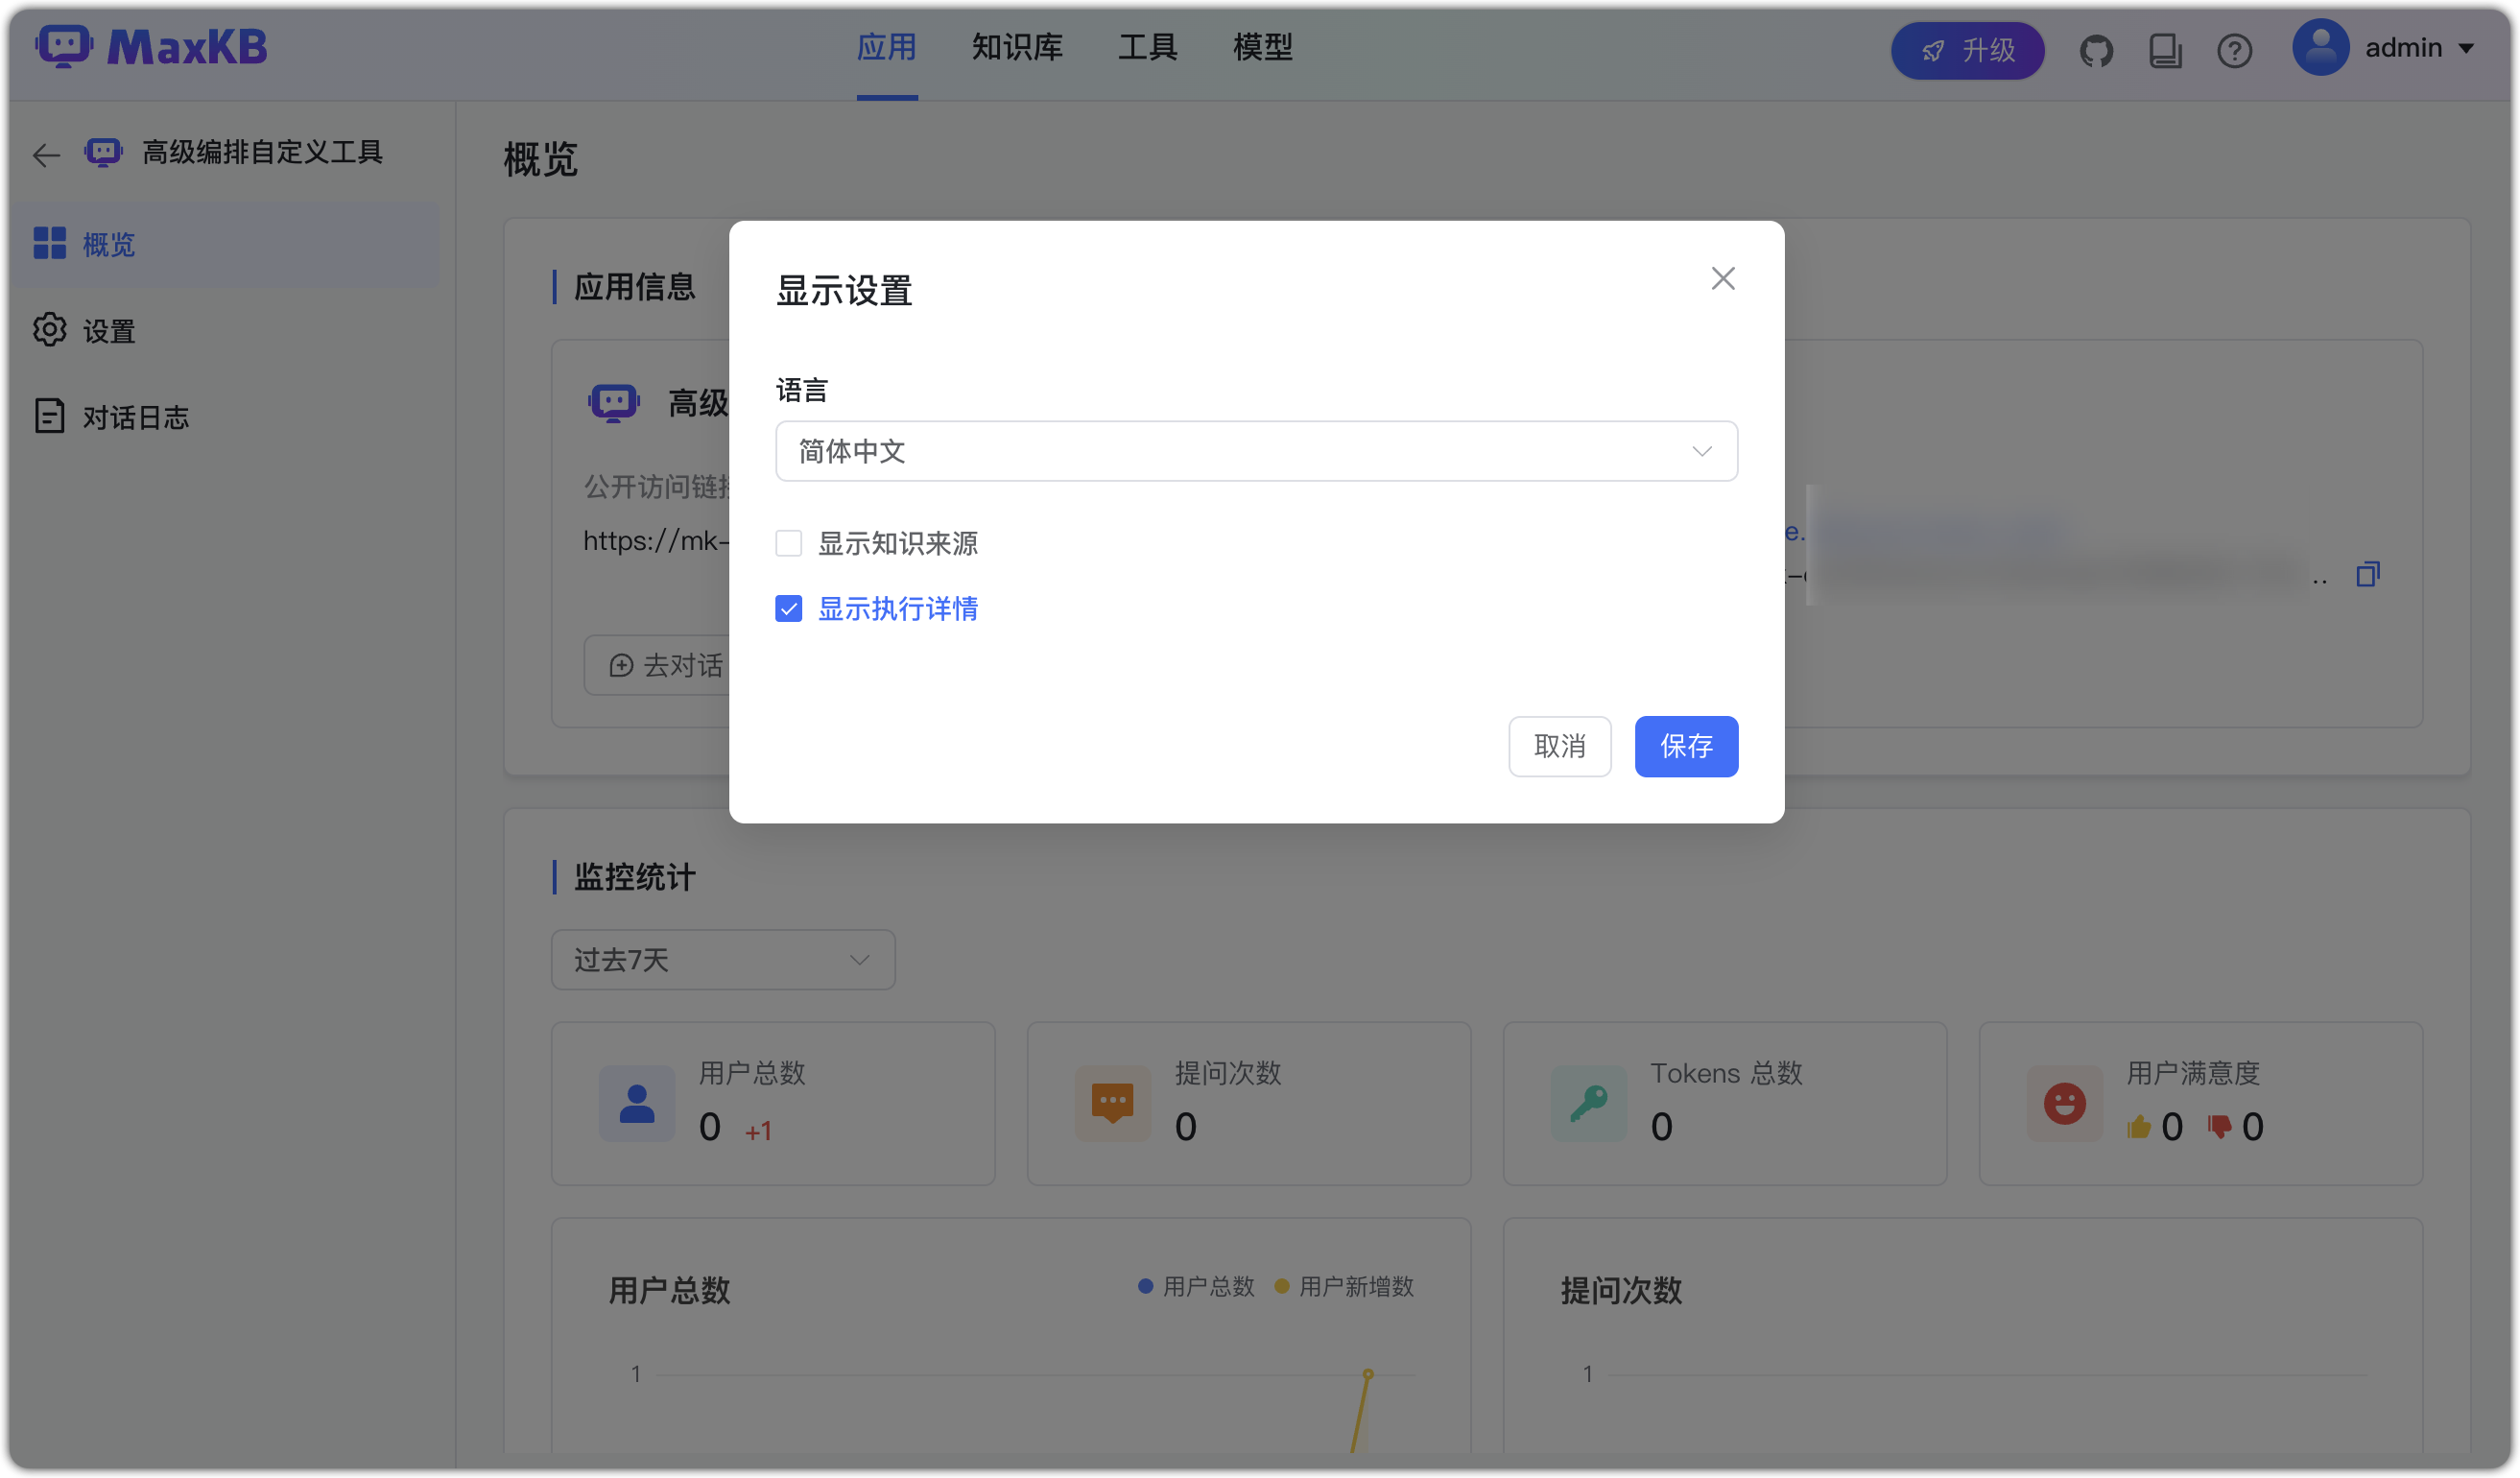Expand the admin account dropdown

pyautogui.click(x=2469, y=47)
